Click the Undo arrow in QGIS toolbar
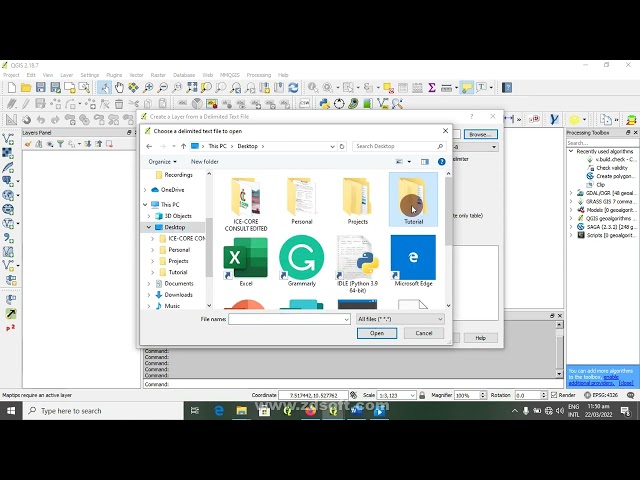640x480 pixels. (41, 120)
